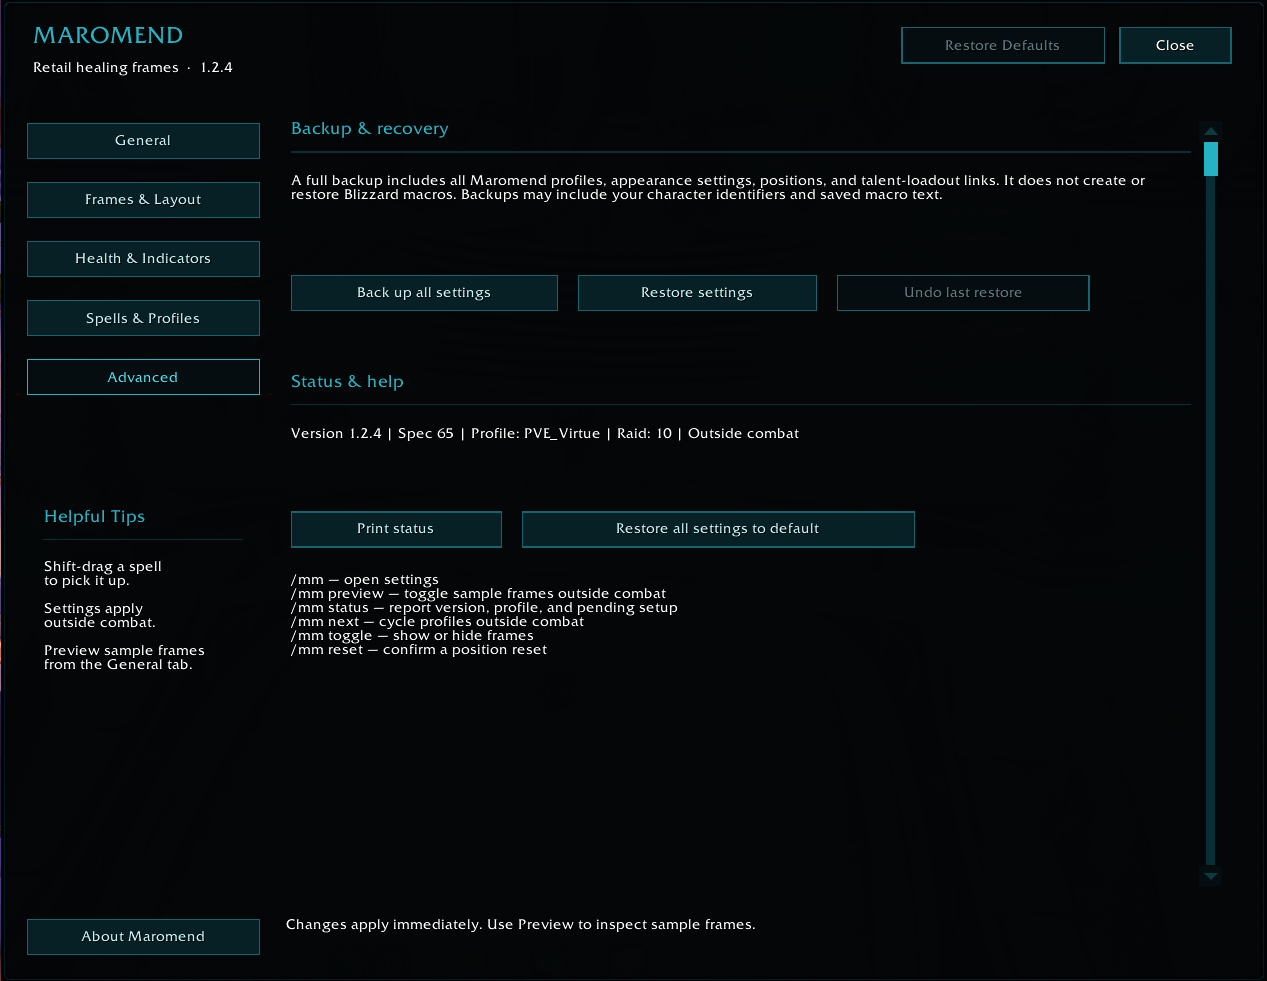
Task: Open the General settings tab
Action: click(143, 141)
